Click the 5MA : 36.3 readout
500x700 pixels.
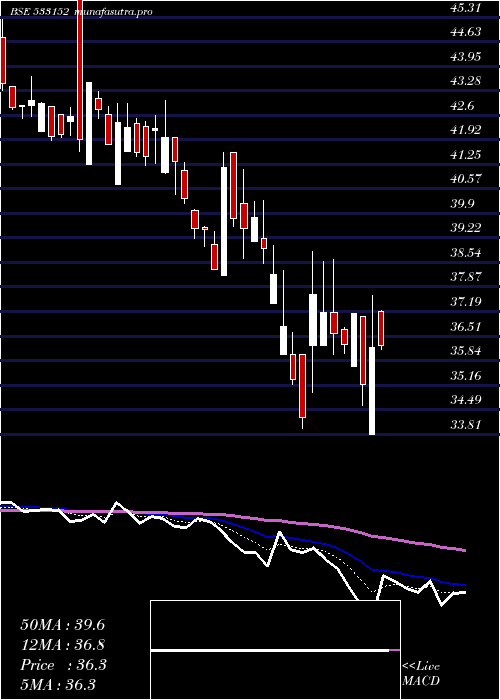58,685
